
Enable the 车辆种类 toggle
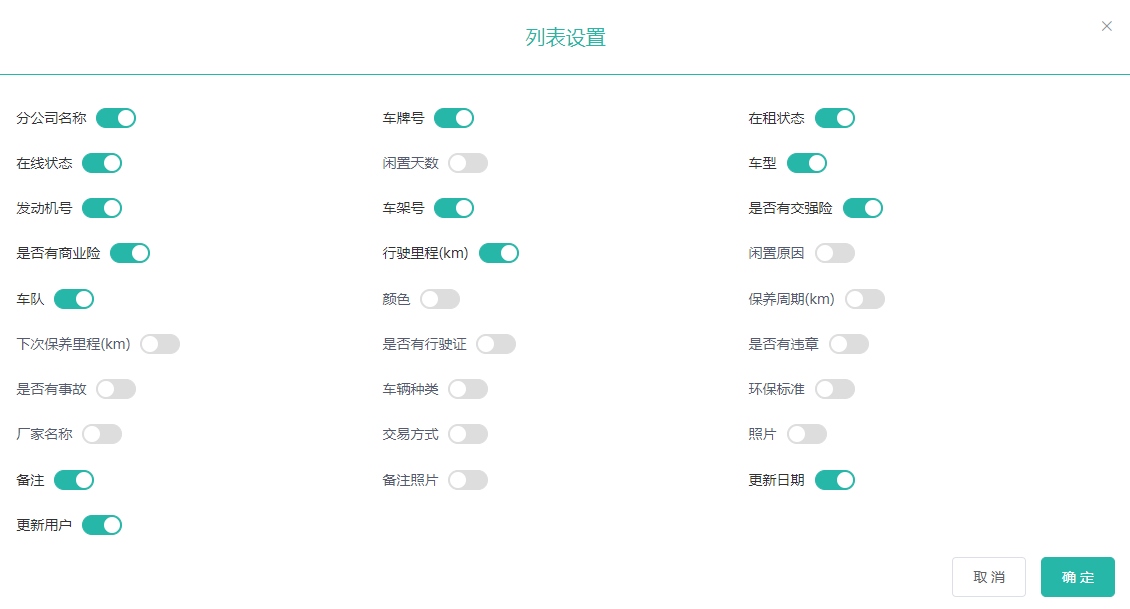tap(467, 389)
